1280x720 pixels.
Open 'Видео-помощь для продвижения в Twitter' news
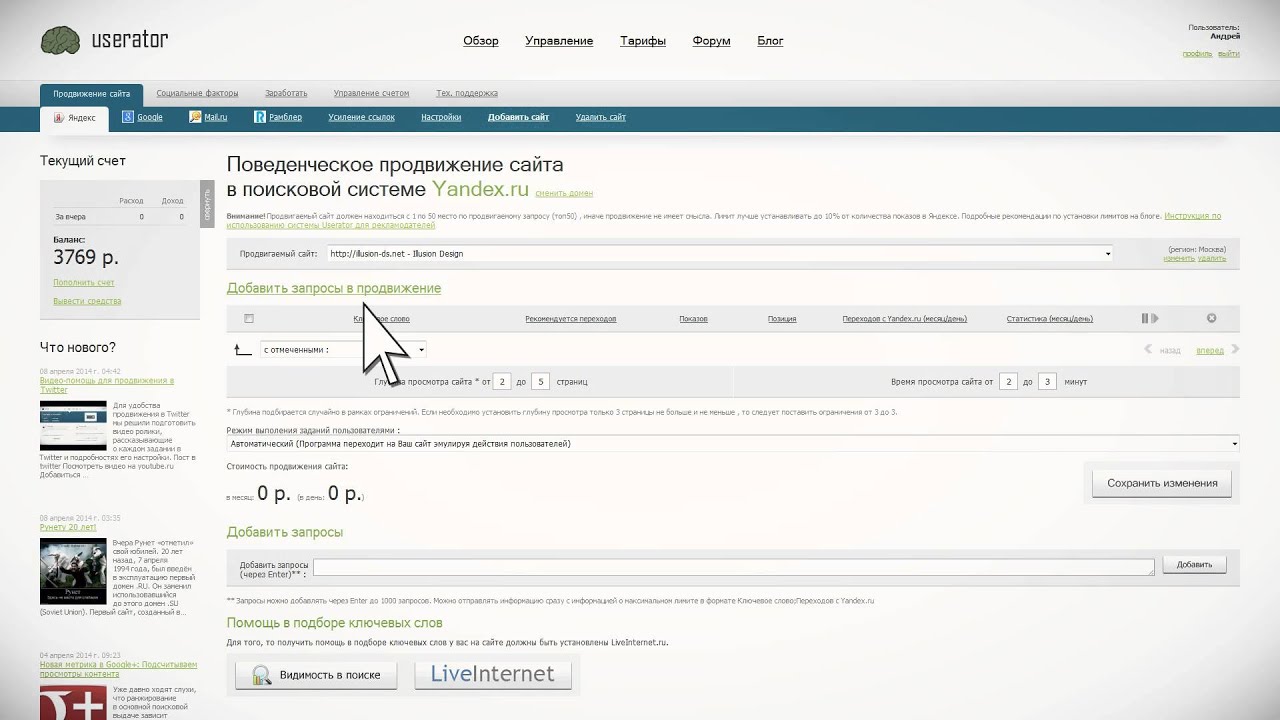point(107,385)
